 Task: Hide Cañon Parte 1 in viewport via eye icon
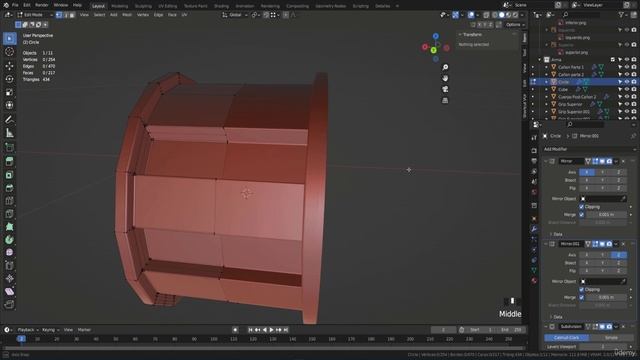click(x=627, y=67)
